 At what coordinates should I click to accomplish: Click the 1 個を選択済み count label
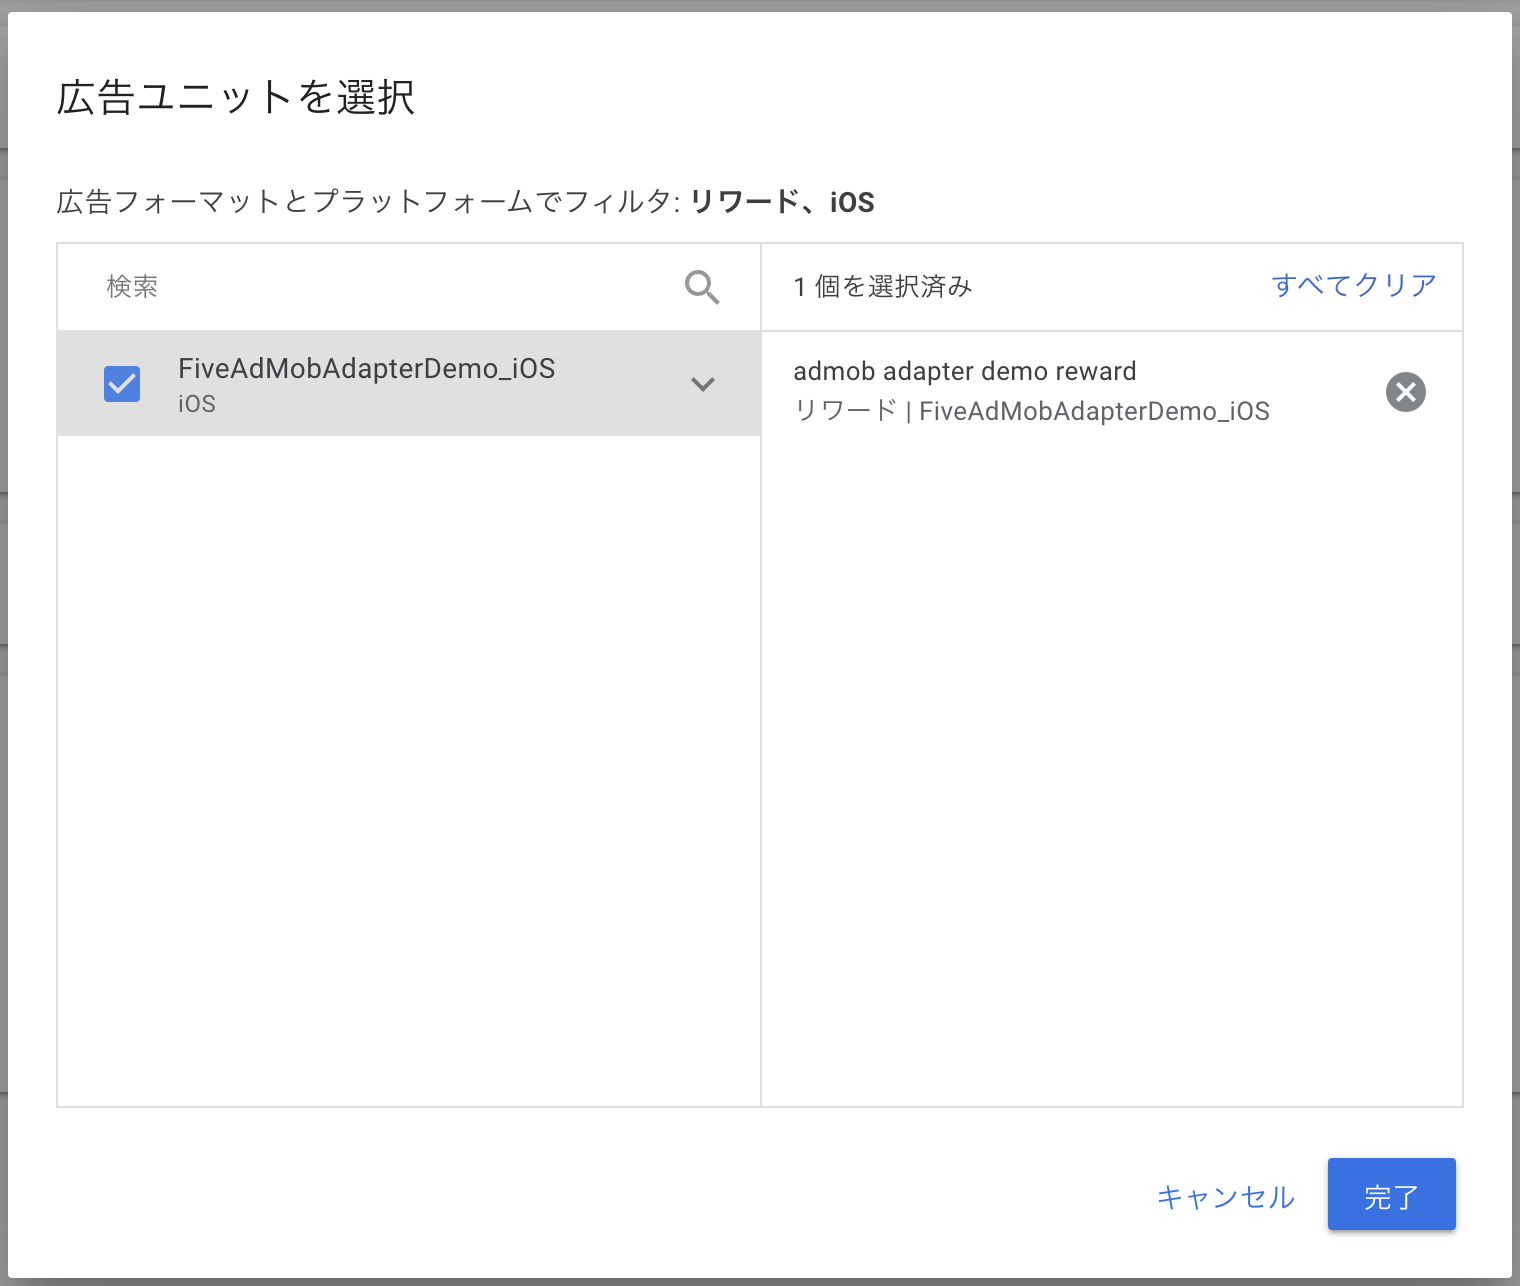(x=882, y=287)
